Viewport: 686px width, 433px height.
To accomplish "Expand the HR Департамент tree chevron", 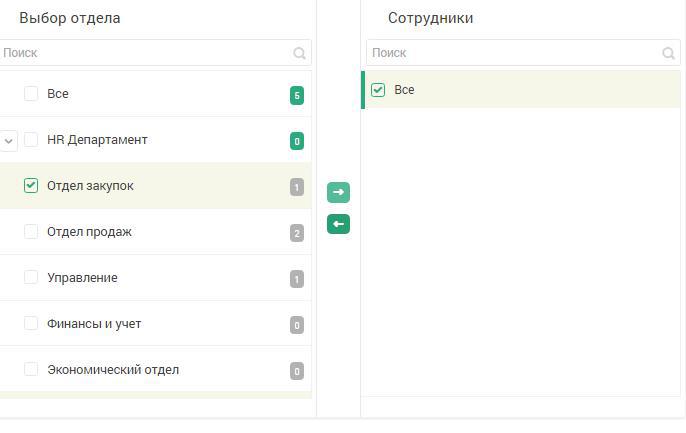I will coord(8,141).
